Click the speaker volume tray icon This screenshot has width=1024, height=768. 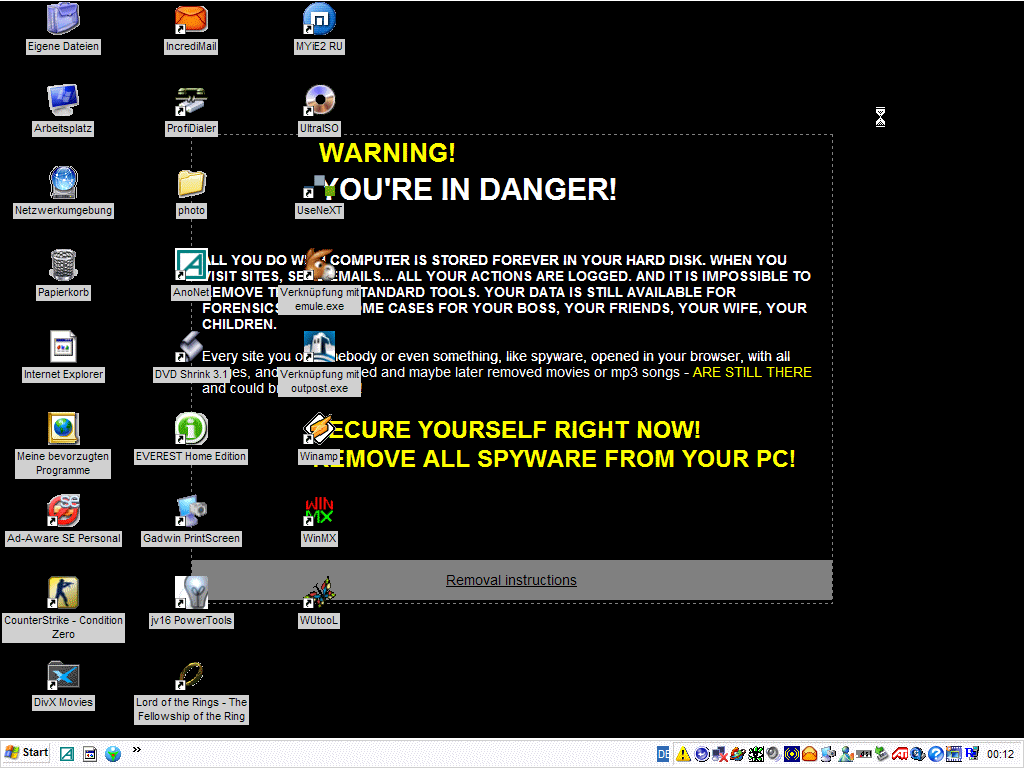pos(774,754)
